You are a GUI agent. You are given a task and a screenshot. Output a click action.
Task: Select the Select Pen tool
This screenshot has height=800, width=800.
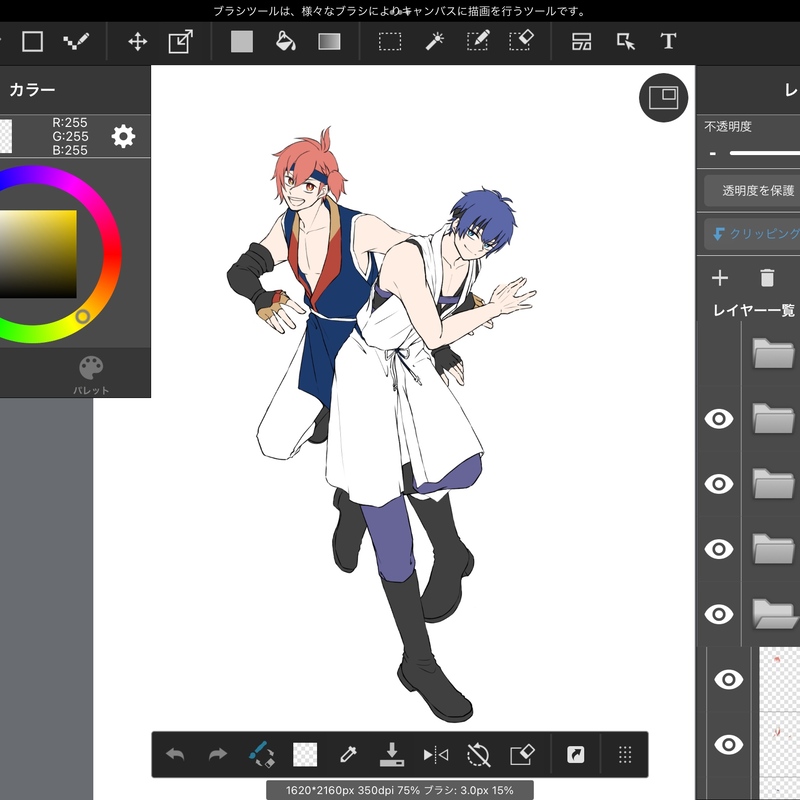tap(479, 41)
